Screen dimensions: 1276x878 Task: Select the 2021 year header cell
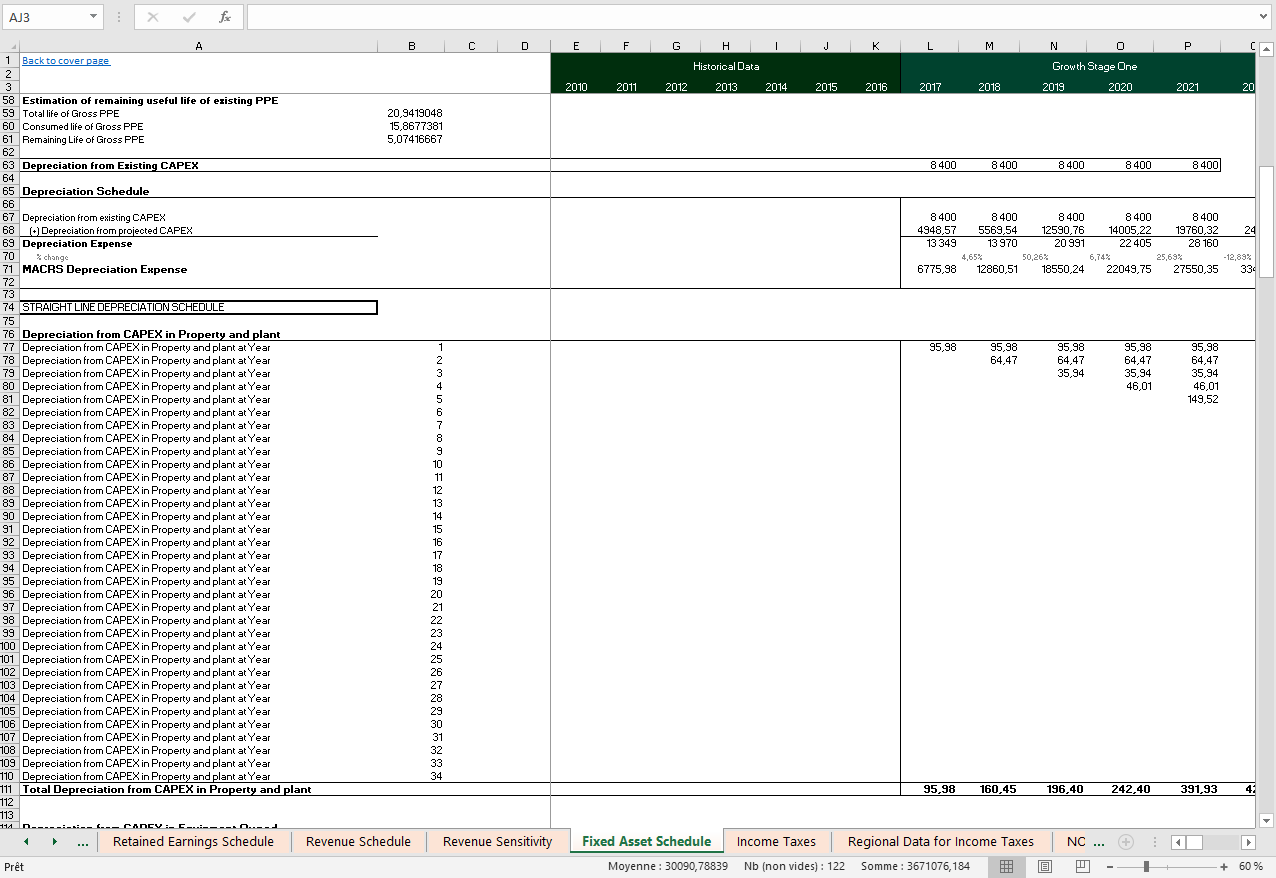click(1187, 87)
